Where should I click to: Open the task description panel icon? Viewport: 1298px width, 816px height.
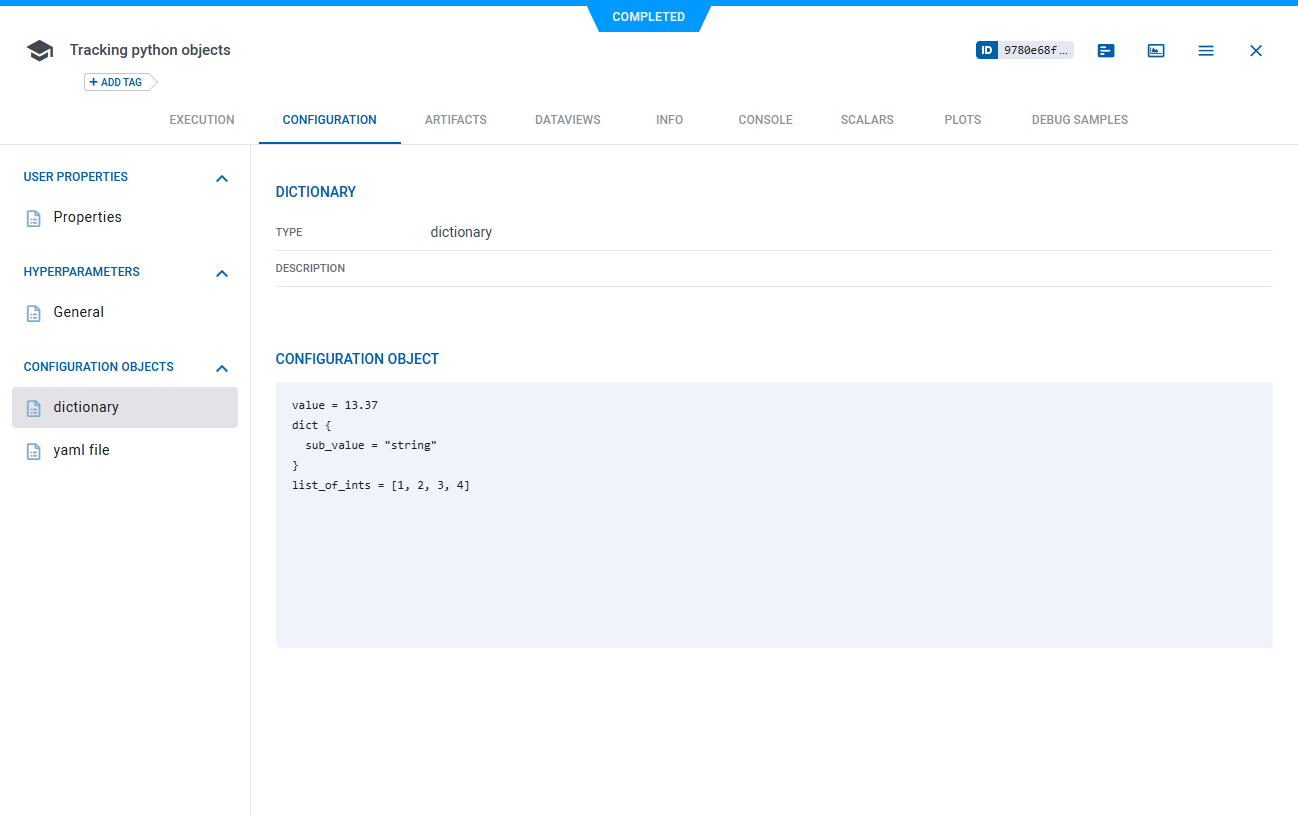coord(1105,50)
